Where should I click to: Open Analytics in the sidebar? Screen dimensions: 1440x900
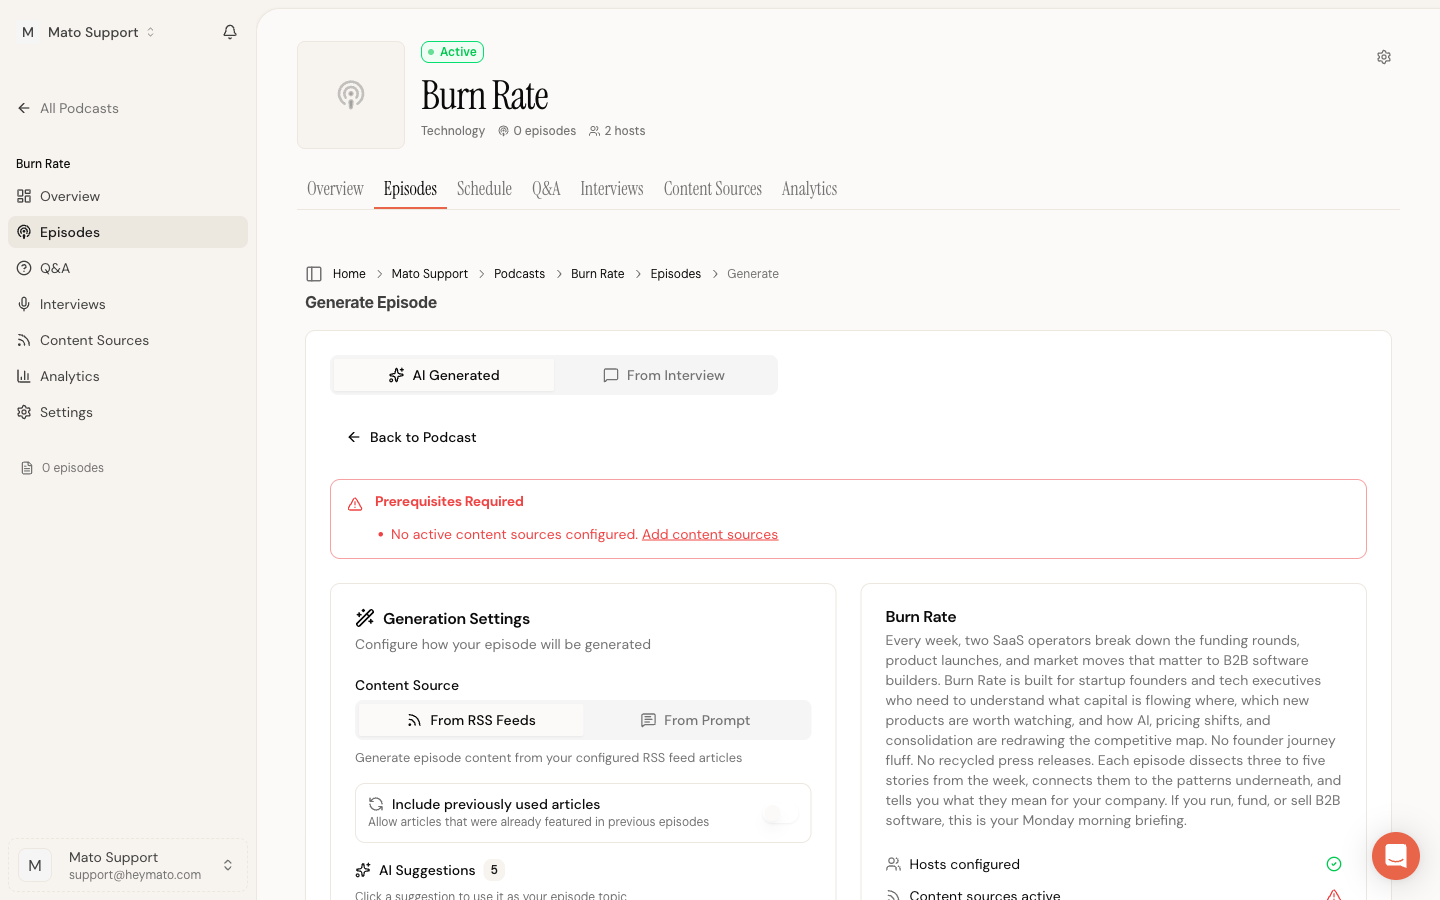(x=128, y=376)
